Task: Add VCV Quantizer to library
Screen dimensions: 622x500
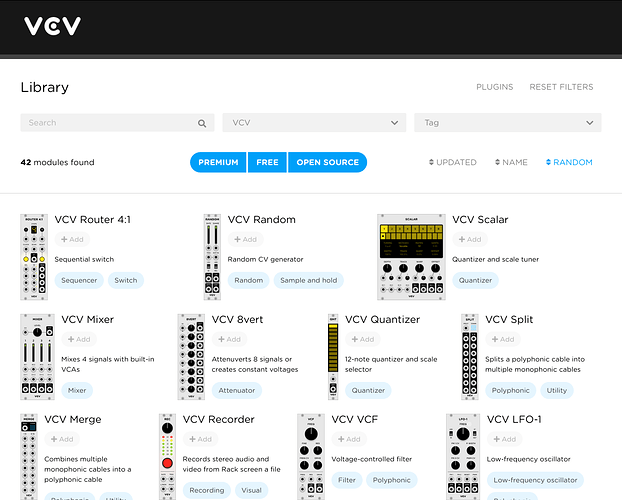Action: 363,339
